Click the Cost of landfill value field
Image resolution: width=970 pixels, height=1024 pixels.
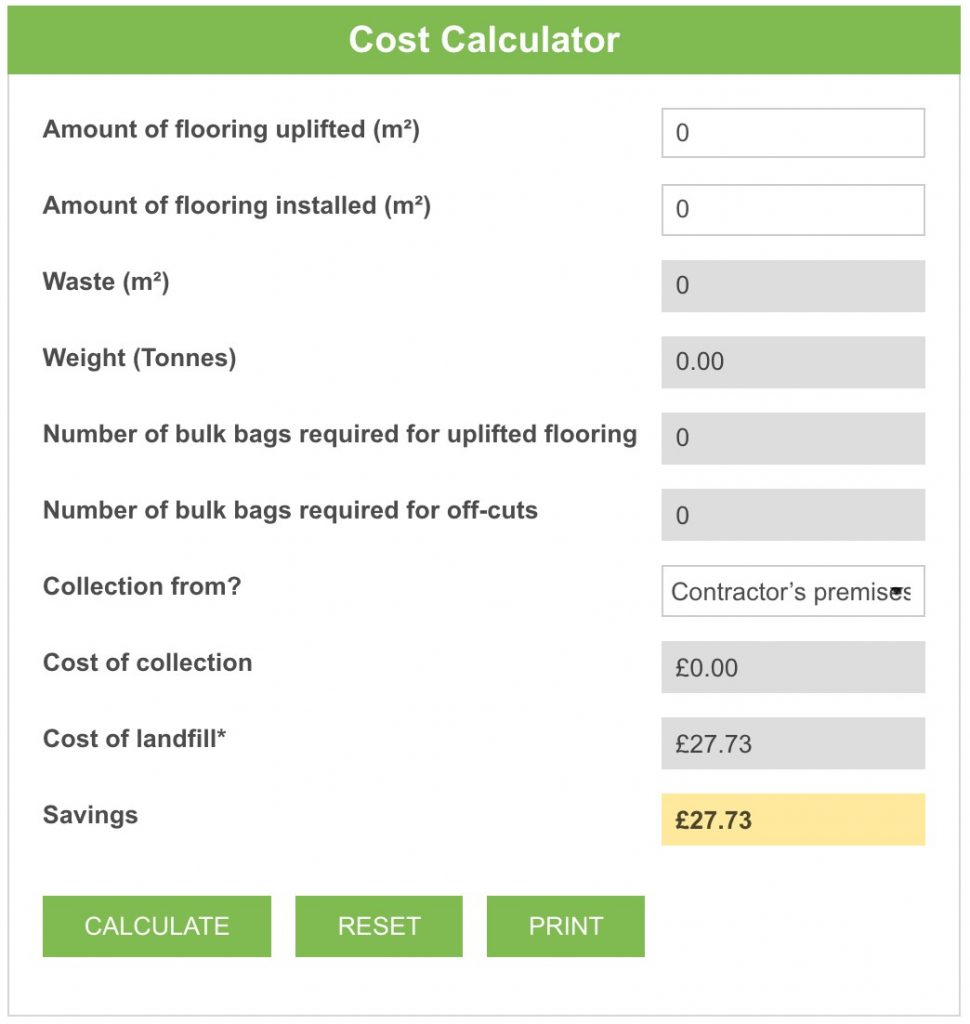pyautogui.click(x=793, y=743)
